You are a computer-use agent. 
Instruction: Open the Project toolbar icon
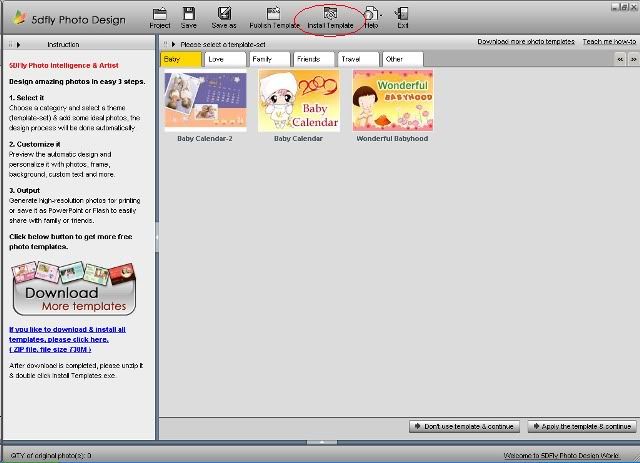coord(160,18)
